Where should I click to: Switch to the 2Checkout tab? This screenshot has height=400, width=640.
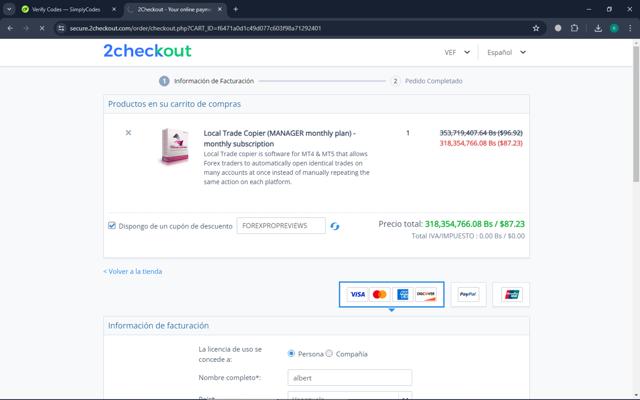click(175, 9)
